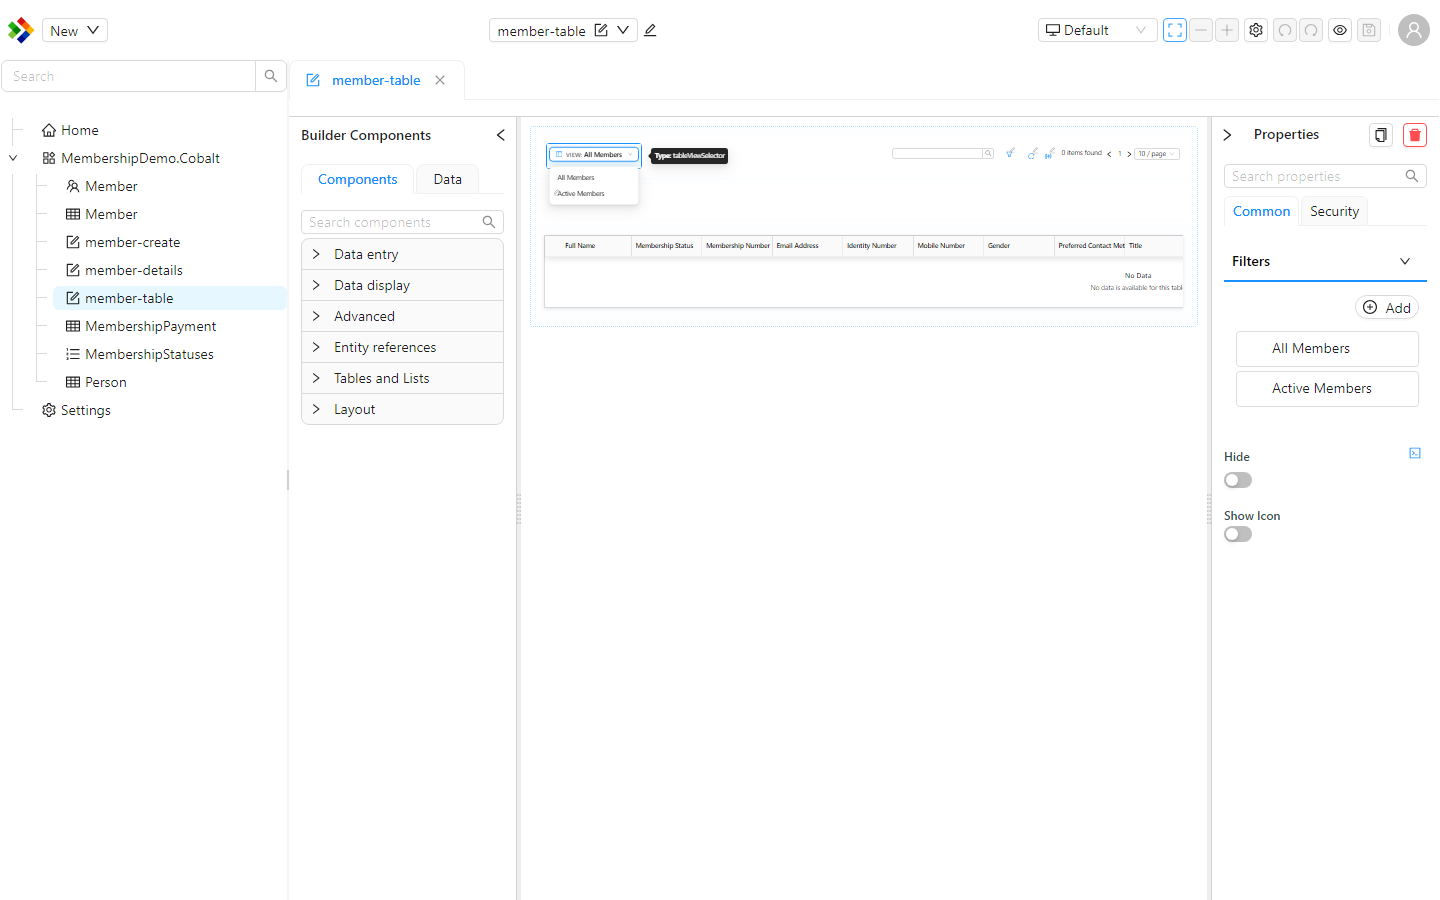Image resolution: width=1440 pixels, height=900 pixels.
Task: Focus the Search components field
Action: [x=402, y=222]
